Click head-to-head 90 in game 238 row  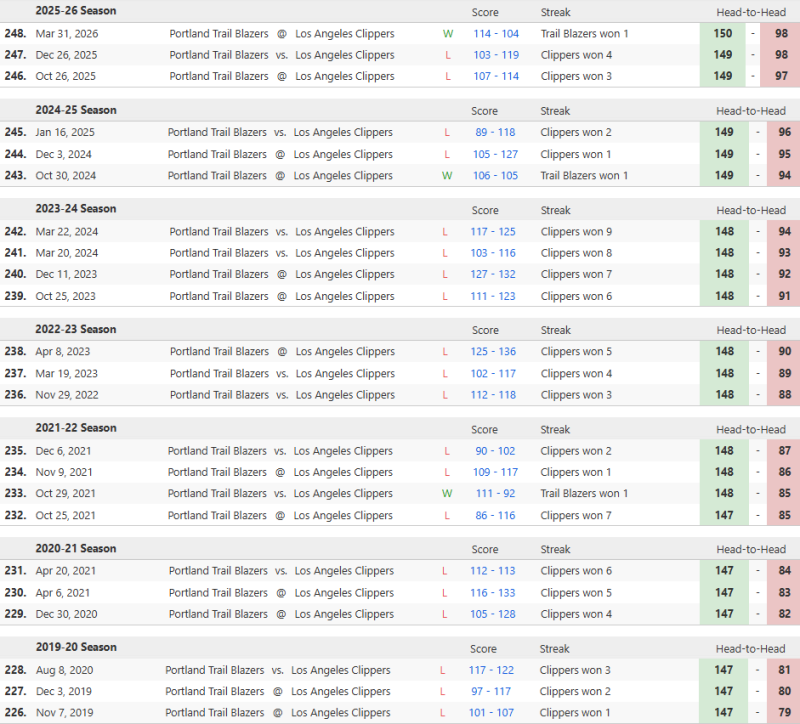tap(784, 352)
